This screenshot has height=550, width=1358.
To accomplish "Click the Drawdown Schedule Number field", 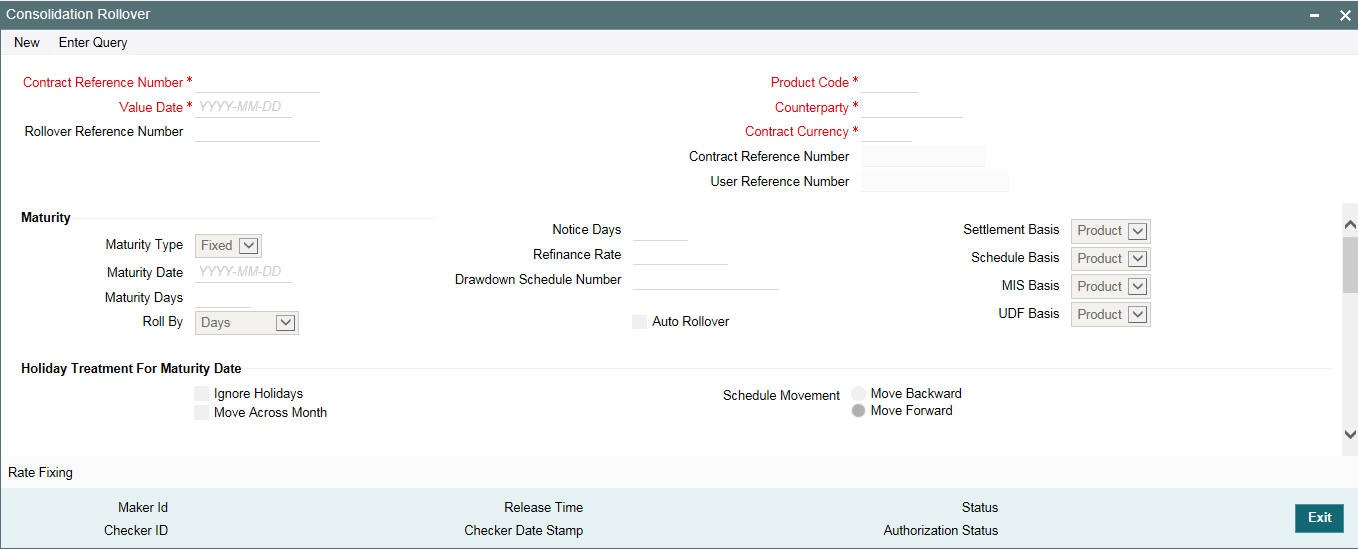I will [x=706, y=279].
